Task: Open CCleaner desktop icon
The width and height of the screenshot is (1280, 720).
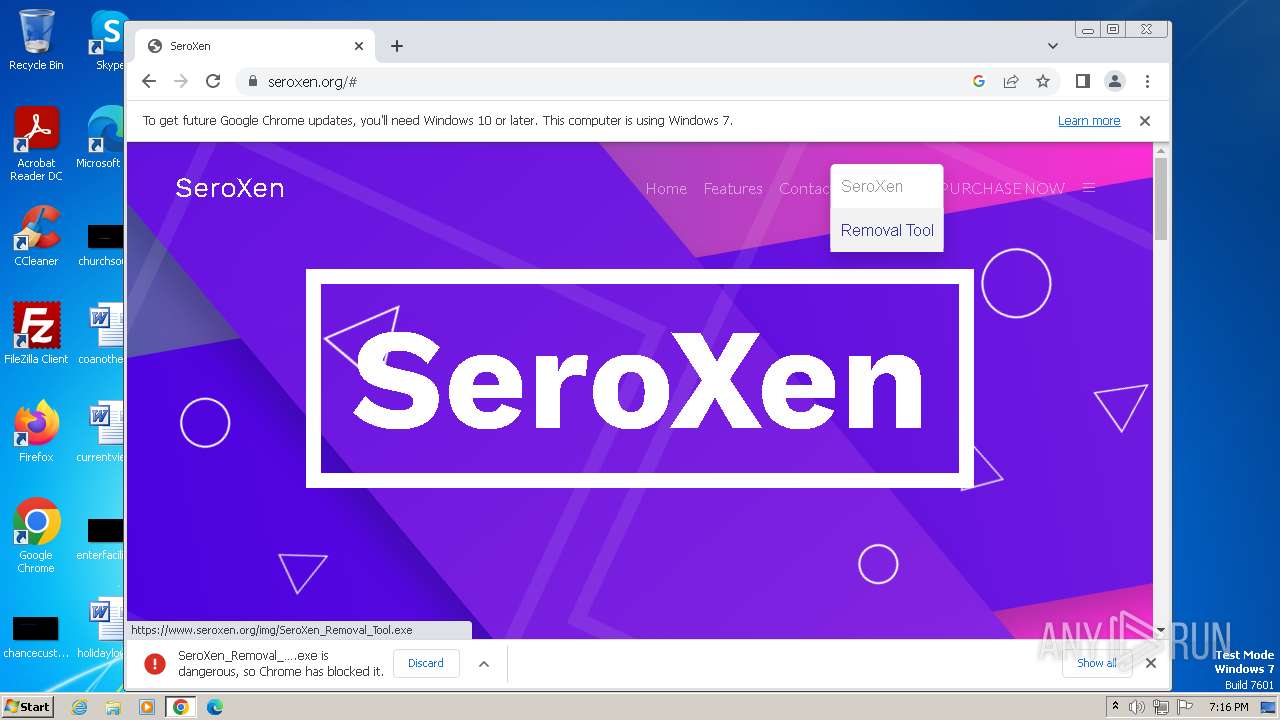Action: [36, 236]
